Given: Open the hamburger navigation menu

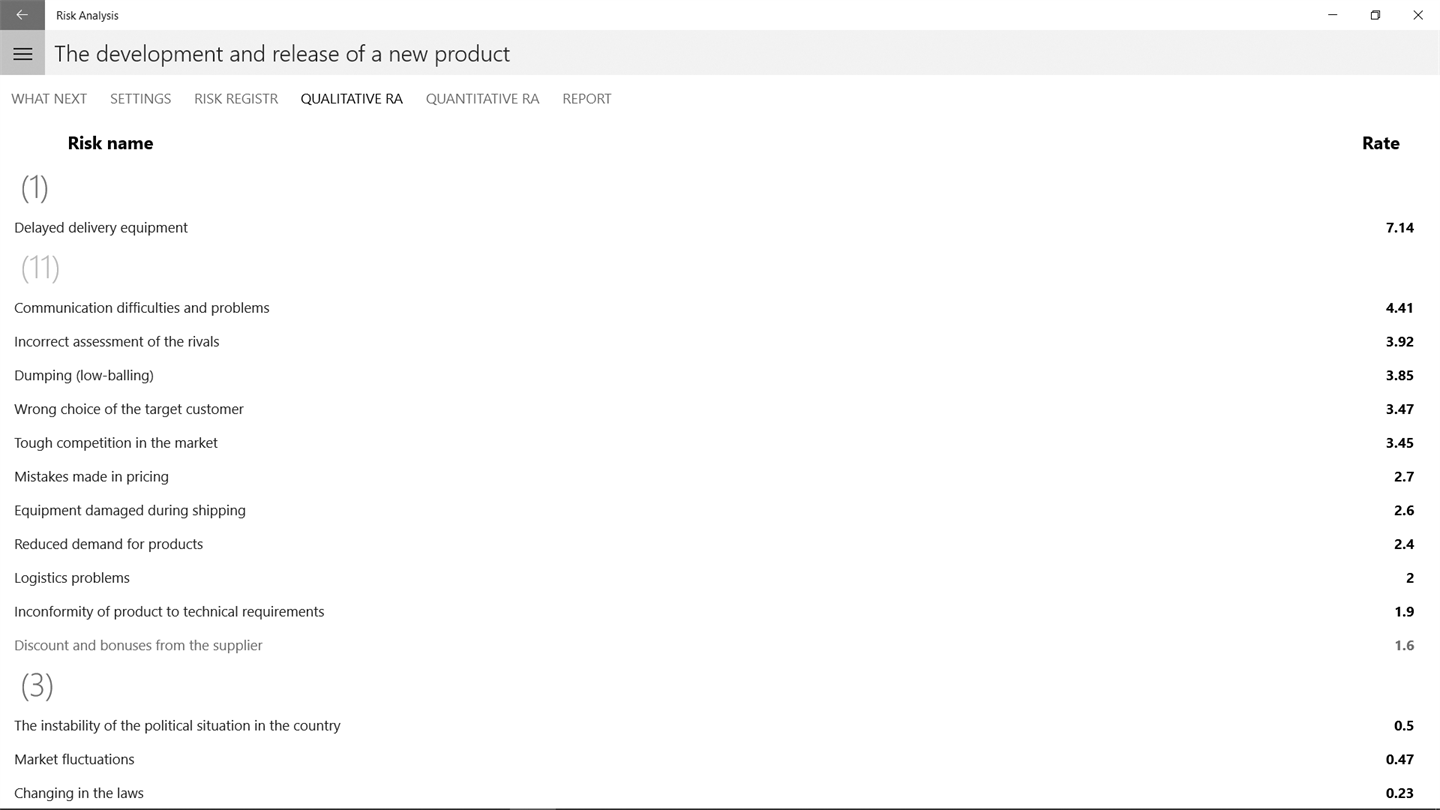Looking at the screenshot, I should 22,54.
